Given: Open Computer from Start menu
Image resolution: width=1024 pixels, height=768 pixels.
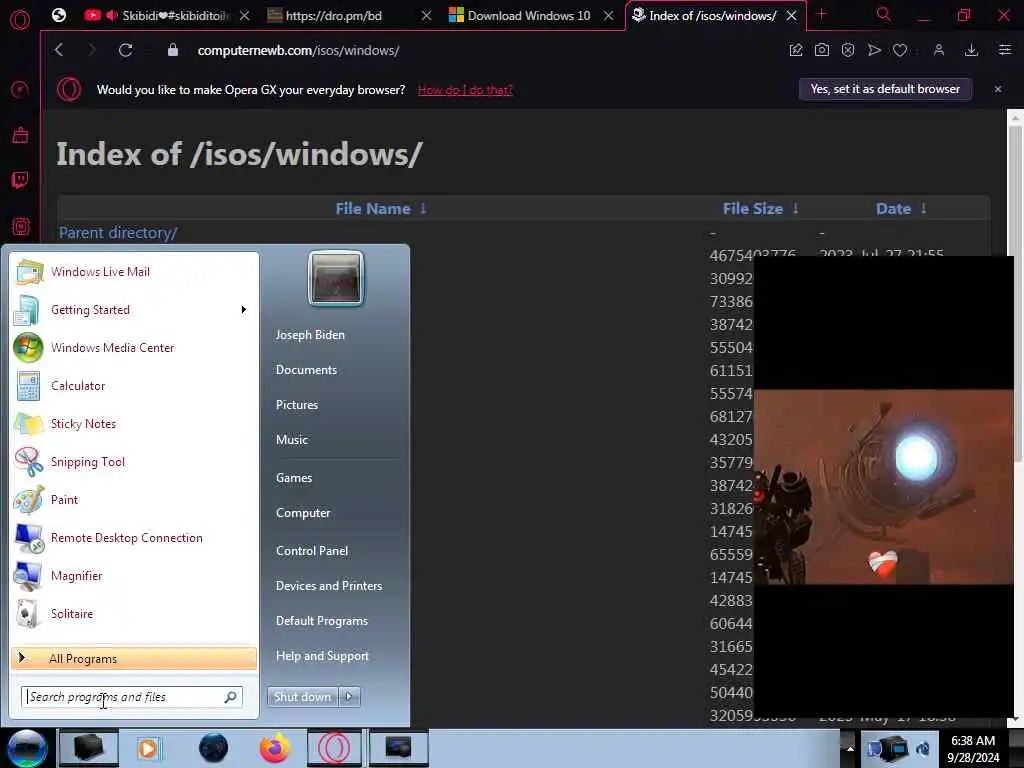Looking at the screenshot, I should 303,513.
